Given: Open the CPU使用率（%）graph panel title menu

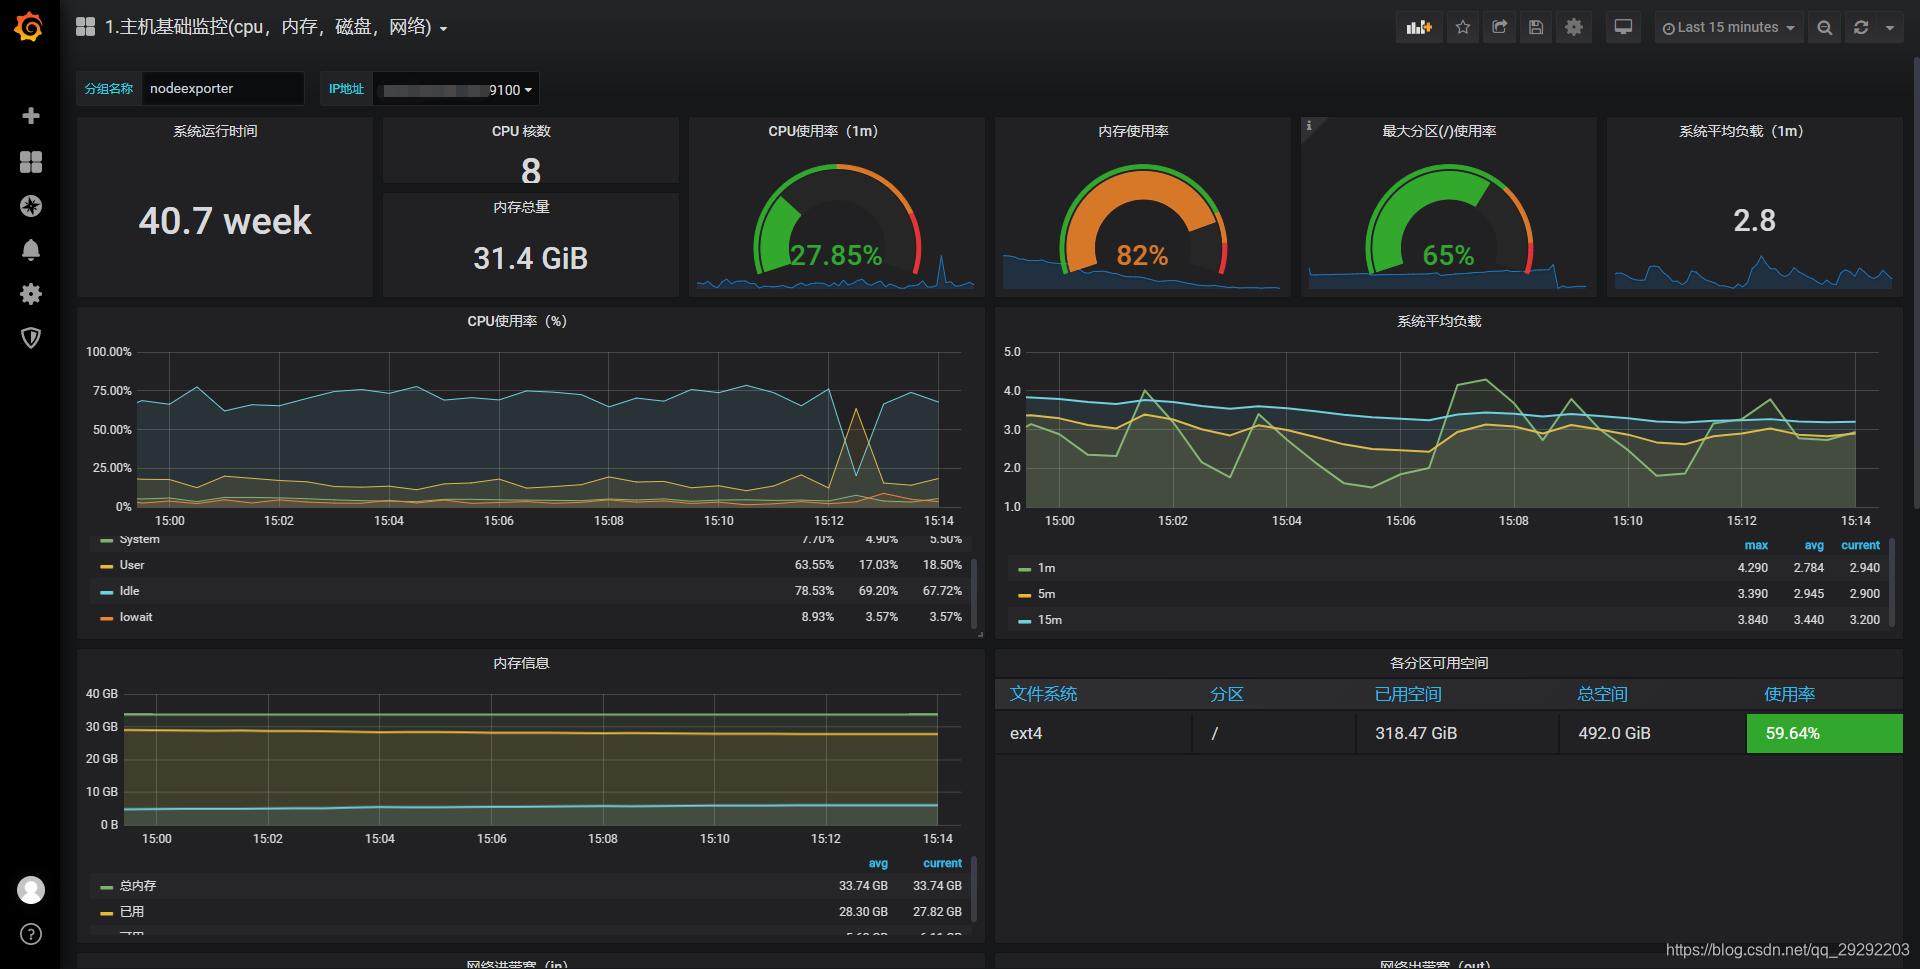Looking at the screenshot, I should point(517,321).
